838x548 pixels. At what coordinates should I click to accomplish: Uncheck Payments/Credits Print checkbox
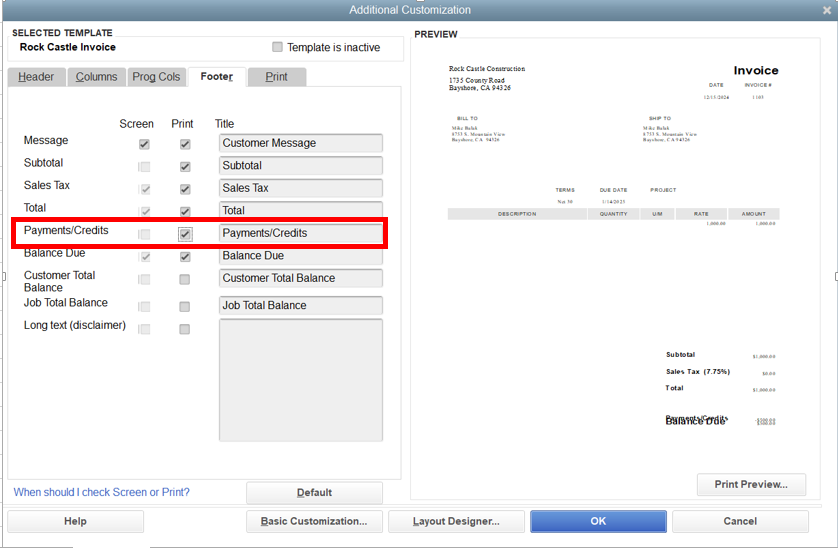click(x=185, y=234)
